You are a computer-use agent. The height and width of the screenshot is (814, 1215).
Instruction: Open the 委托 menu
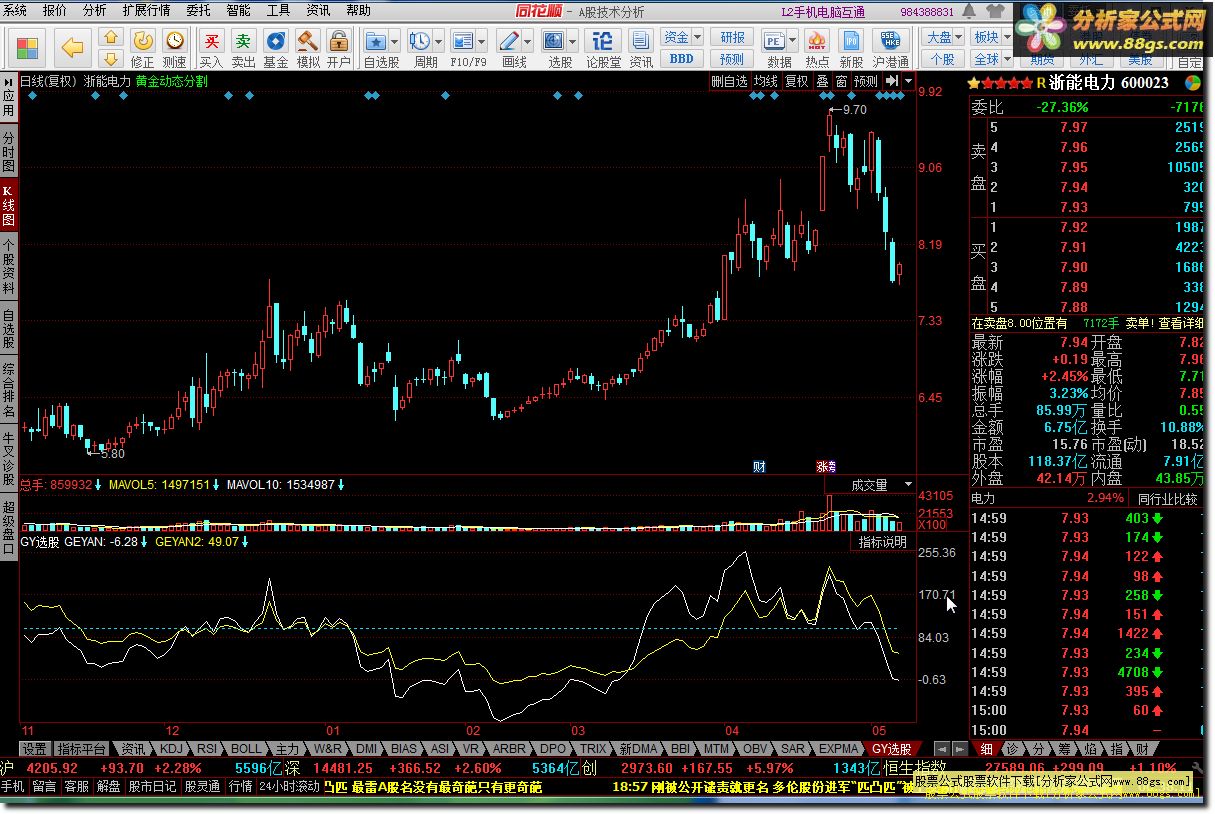198,10
